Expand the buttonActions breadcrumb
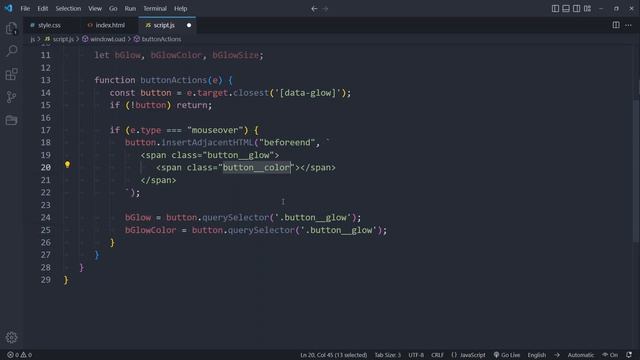This screenshot has width=640, height=360. 161,39
